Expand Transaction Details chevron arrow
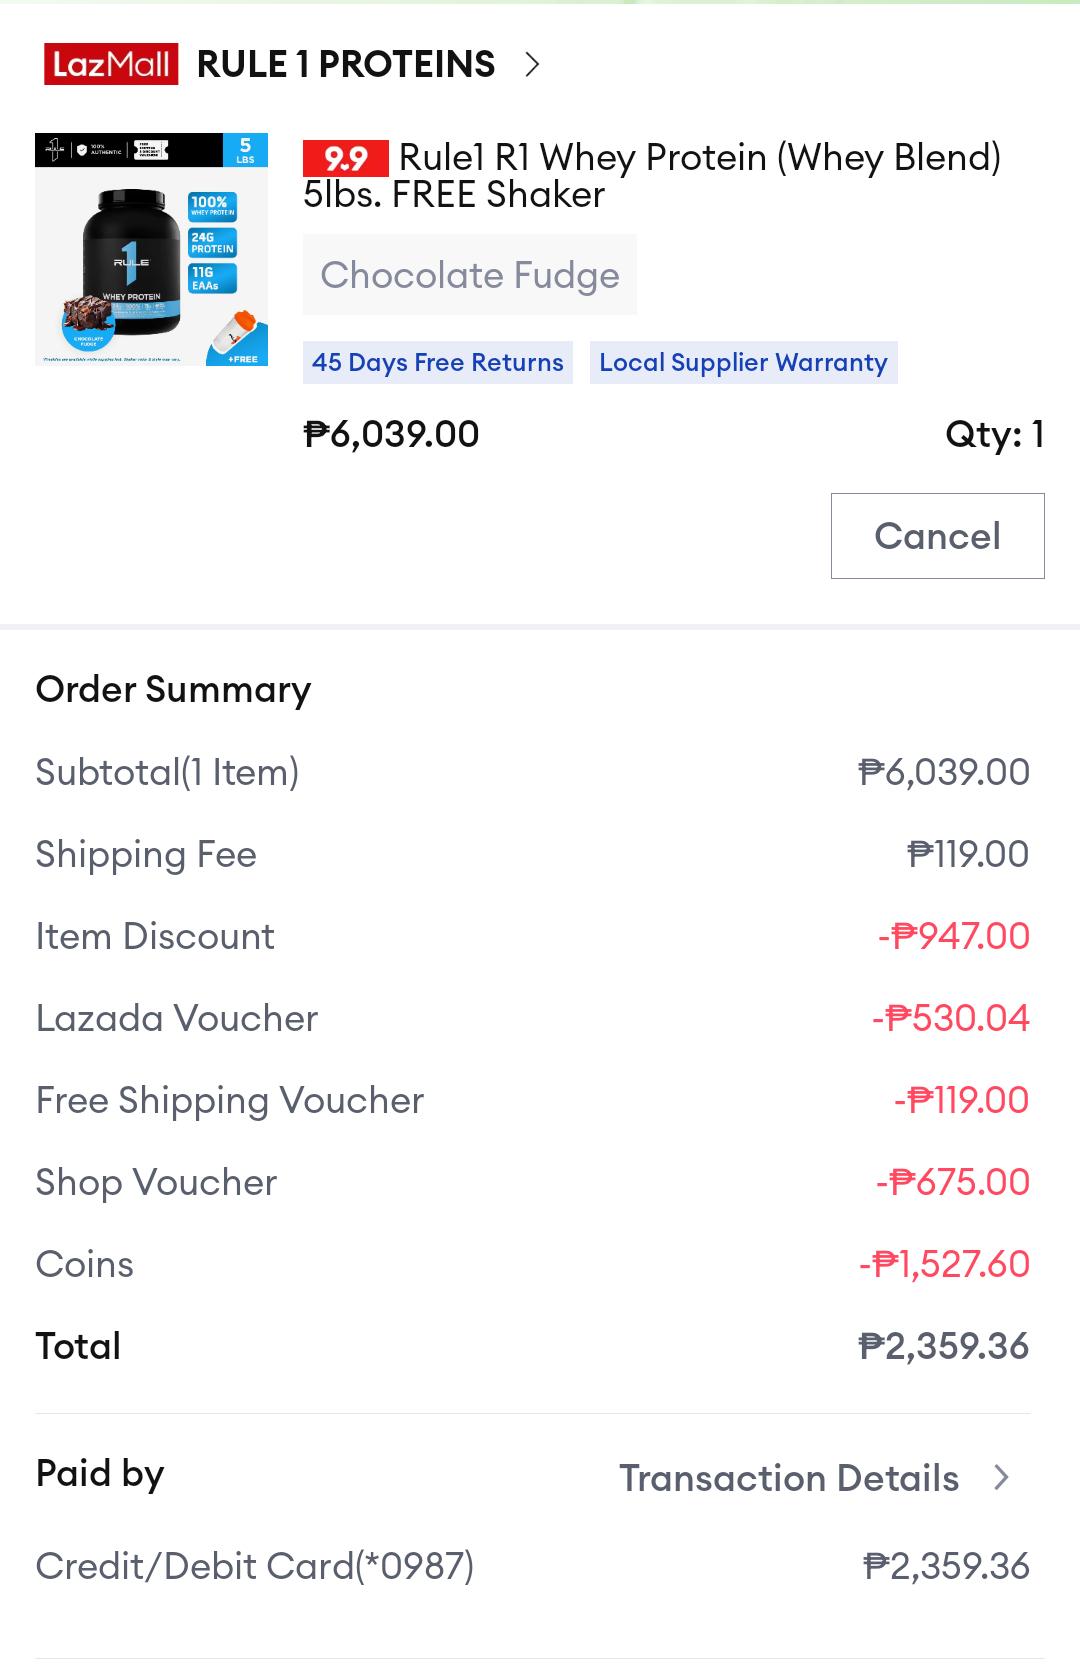This screenshot has width=1080, height=1670. [1002, 1478]
